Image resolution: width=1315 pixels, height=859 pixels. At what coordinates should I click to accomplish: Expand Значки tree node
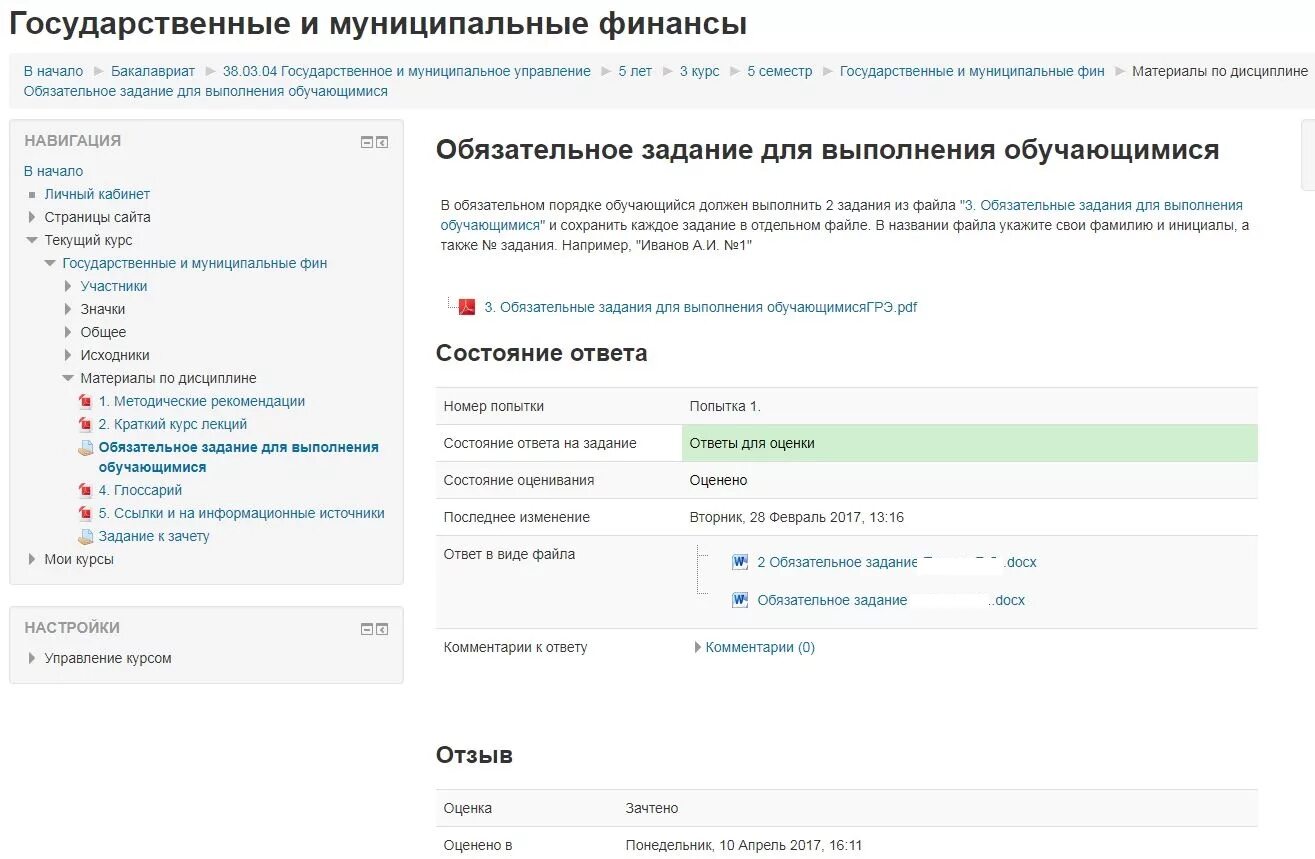click(x=68, y=309)
